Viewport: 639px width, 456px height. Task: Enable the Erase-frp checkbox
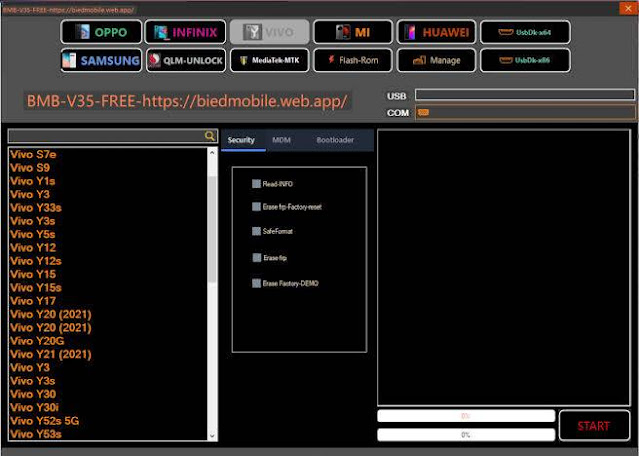pyautogui.click(x=257, y=258)
